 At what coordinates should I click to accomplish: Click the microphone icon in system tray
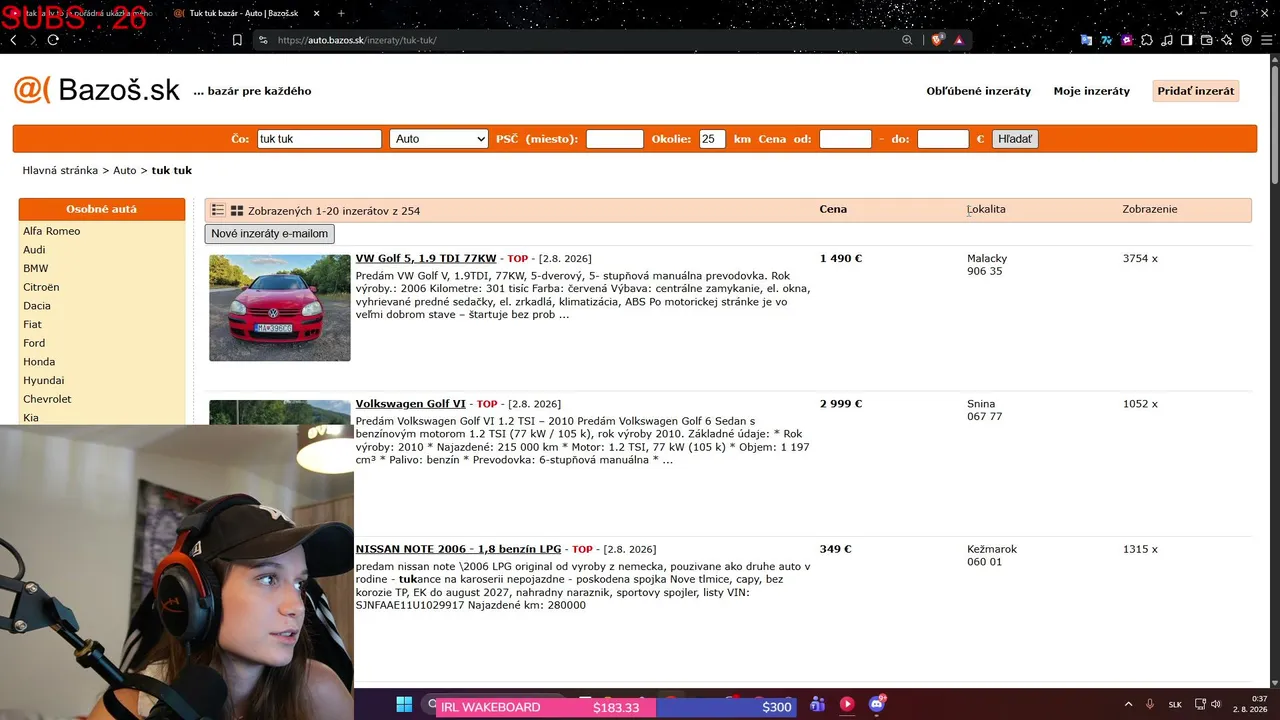pos(1150,704)
